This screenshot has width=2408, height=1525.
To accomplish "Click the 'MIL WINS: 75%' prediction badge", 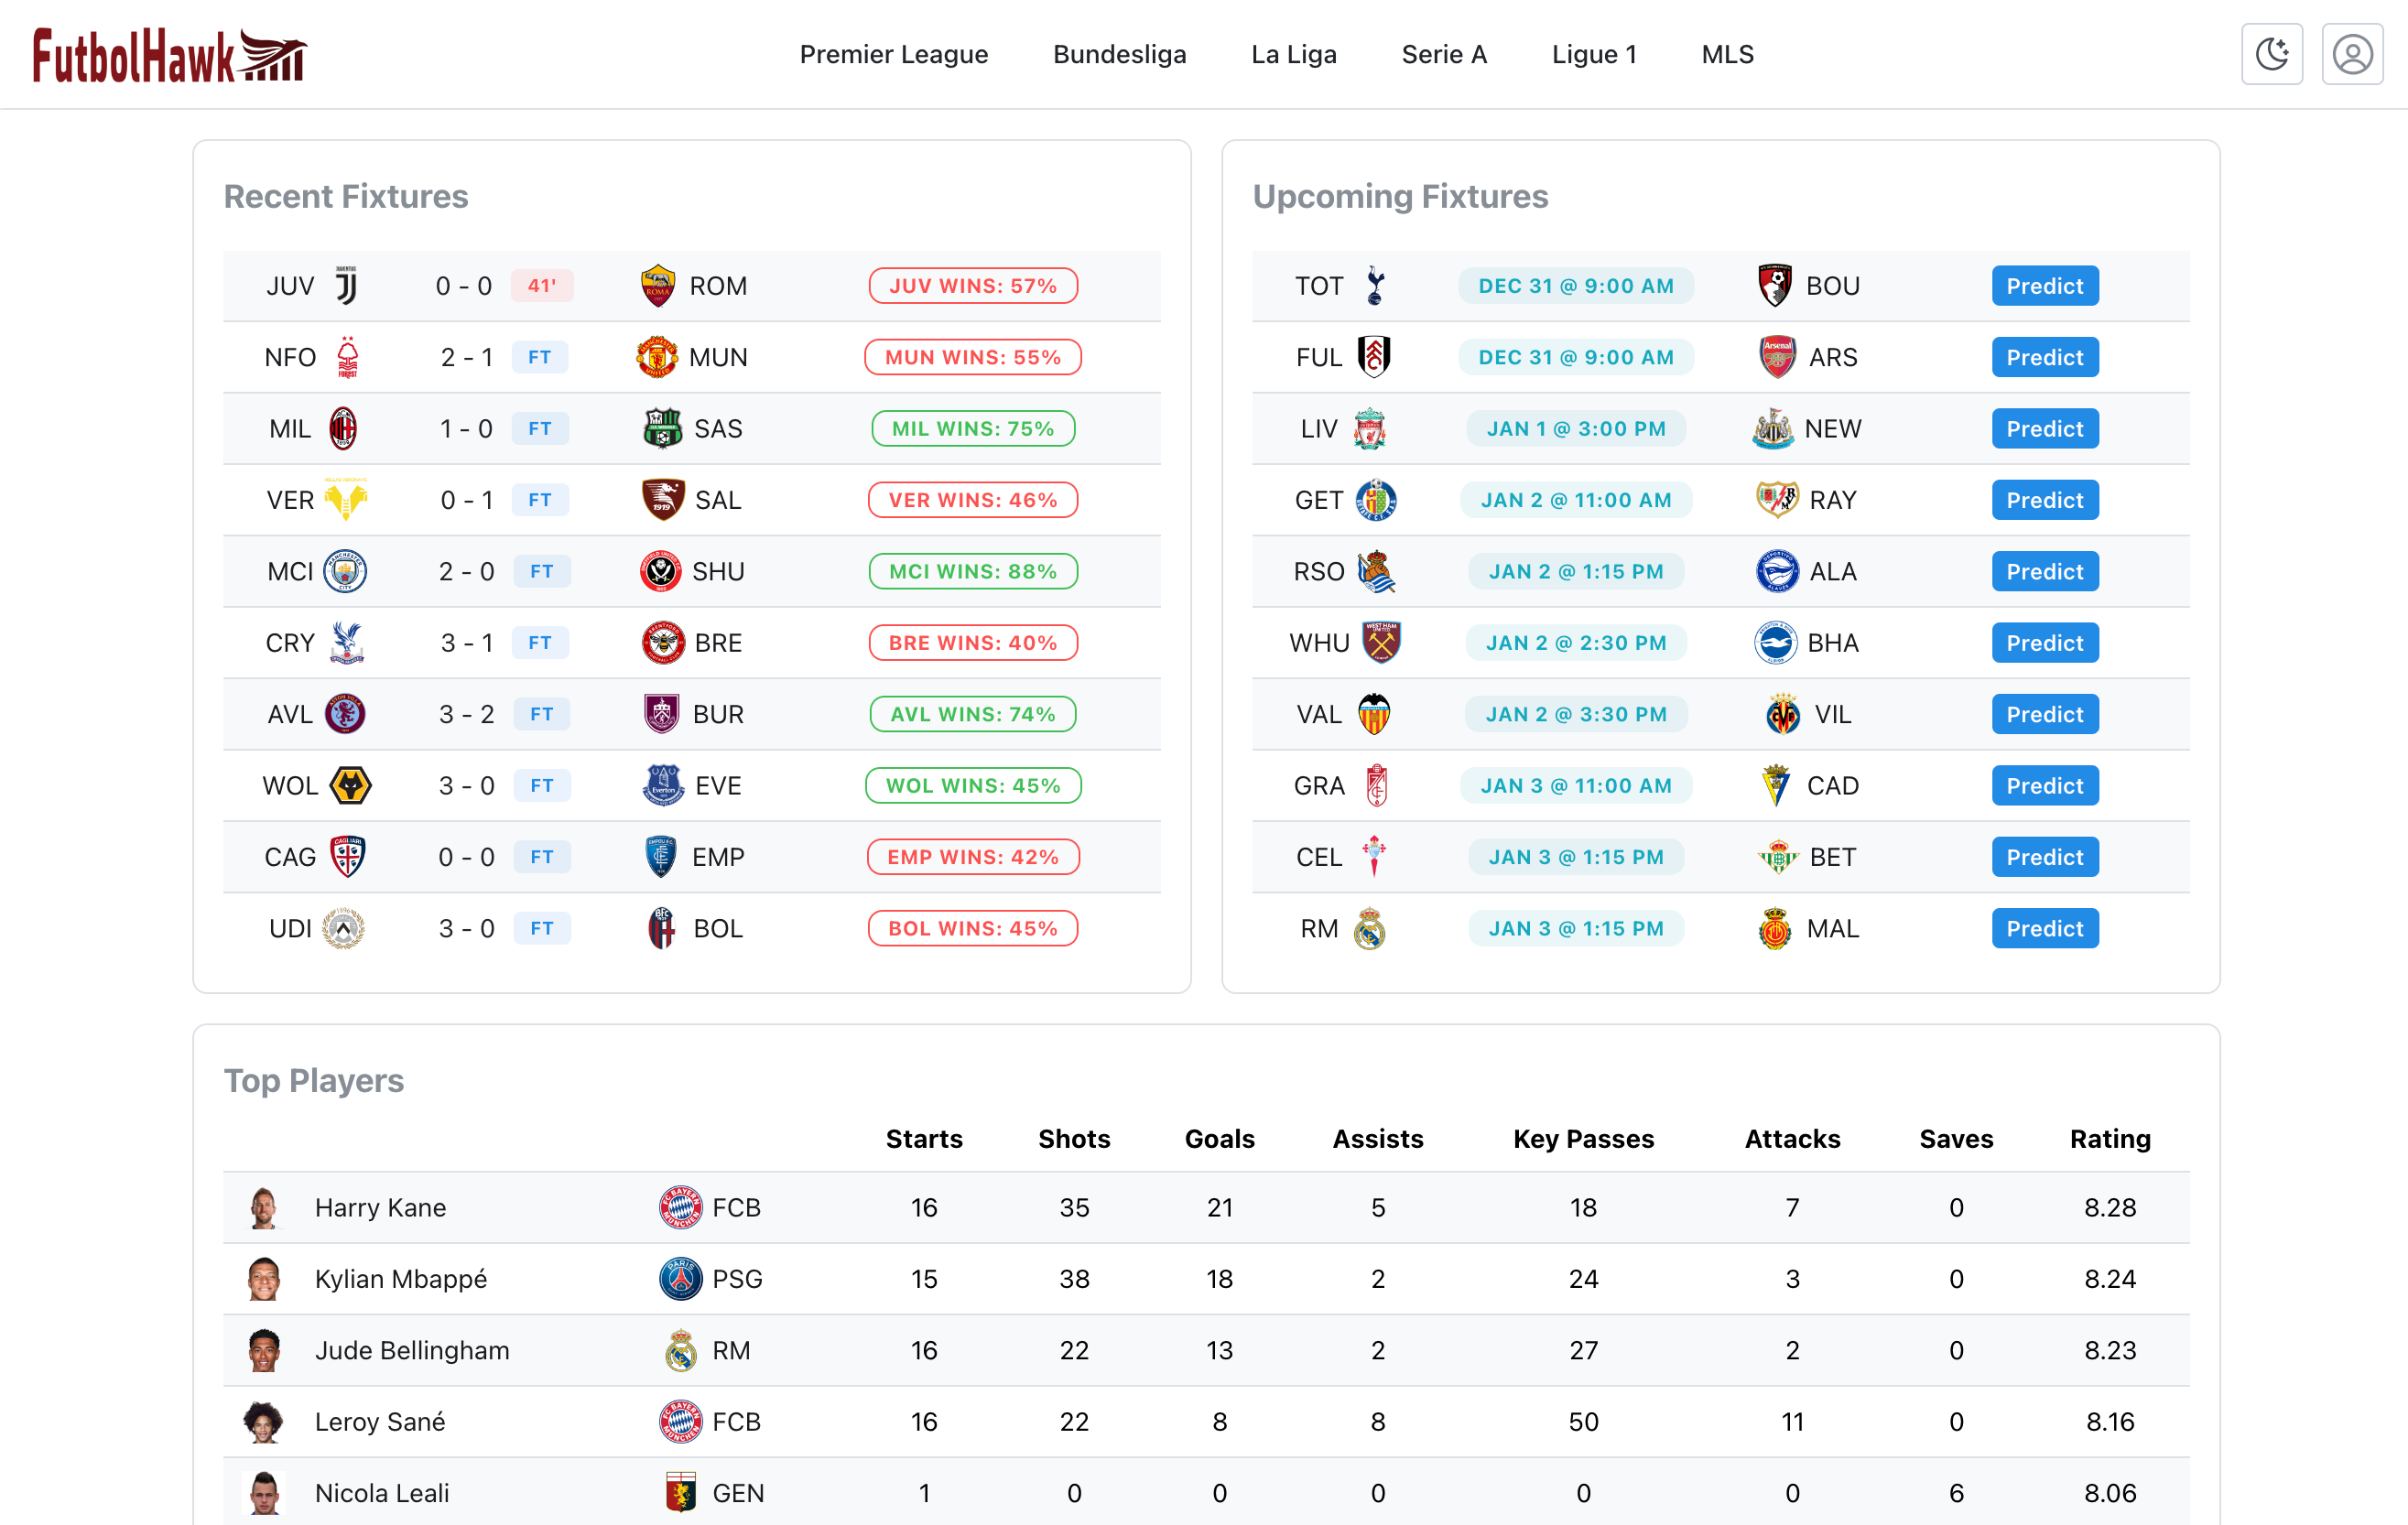I will pyautogui.click(x=972, y=429).
